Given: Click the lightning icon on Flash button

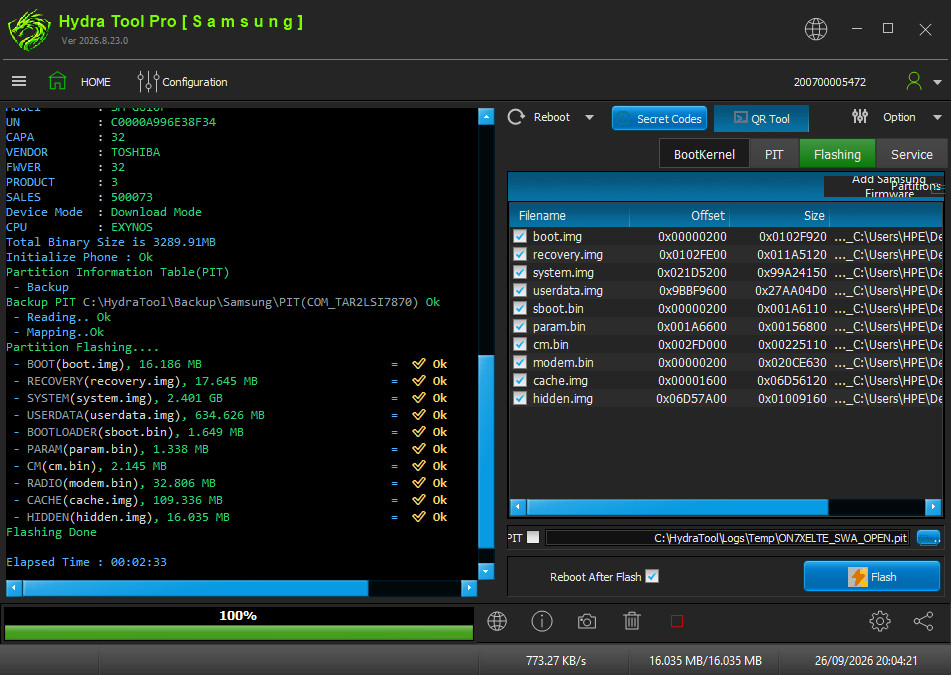Looking at the screenshot, I should click(x=858, y=577).
